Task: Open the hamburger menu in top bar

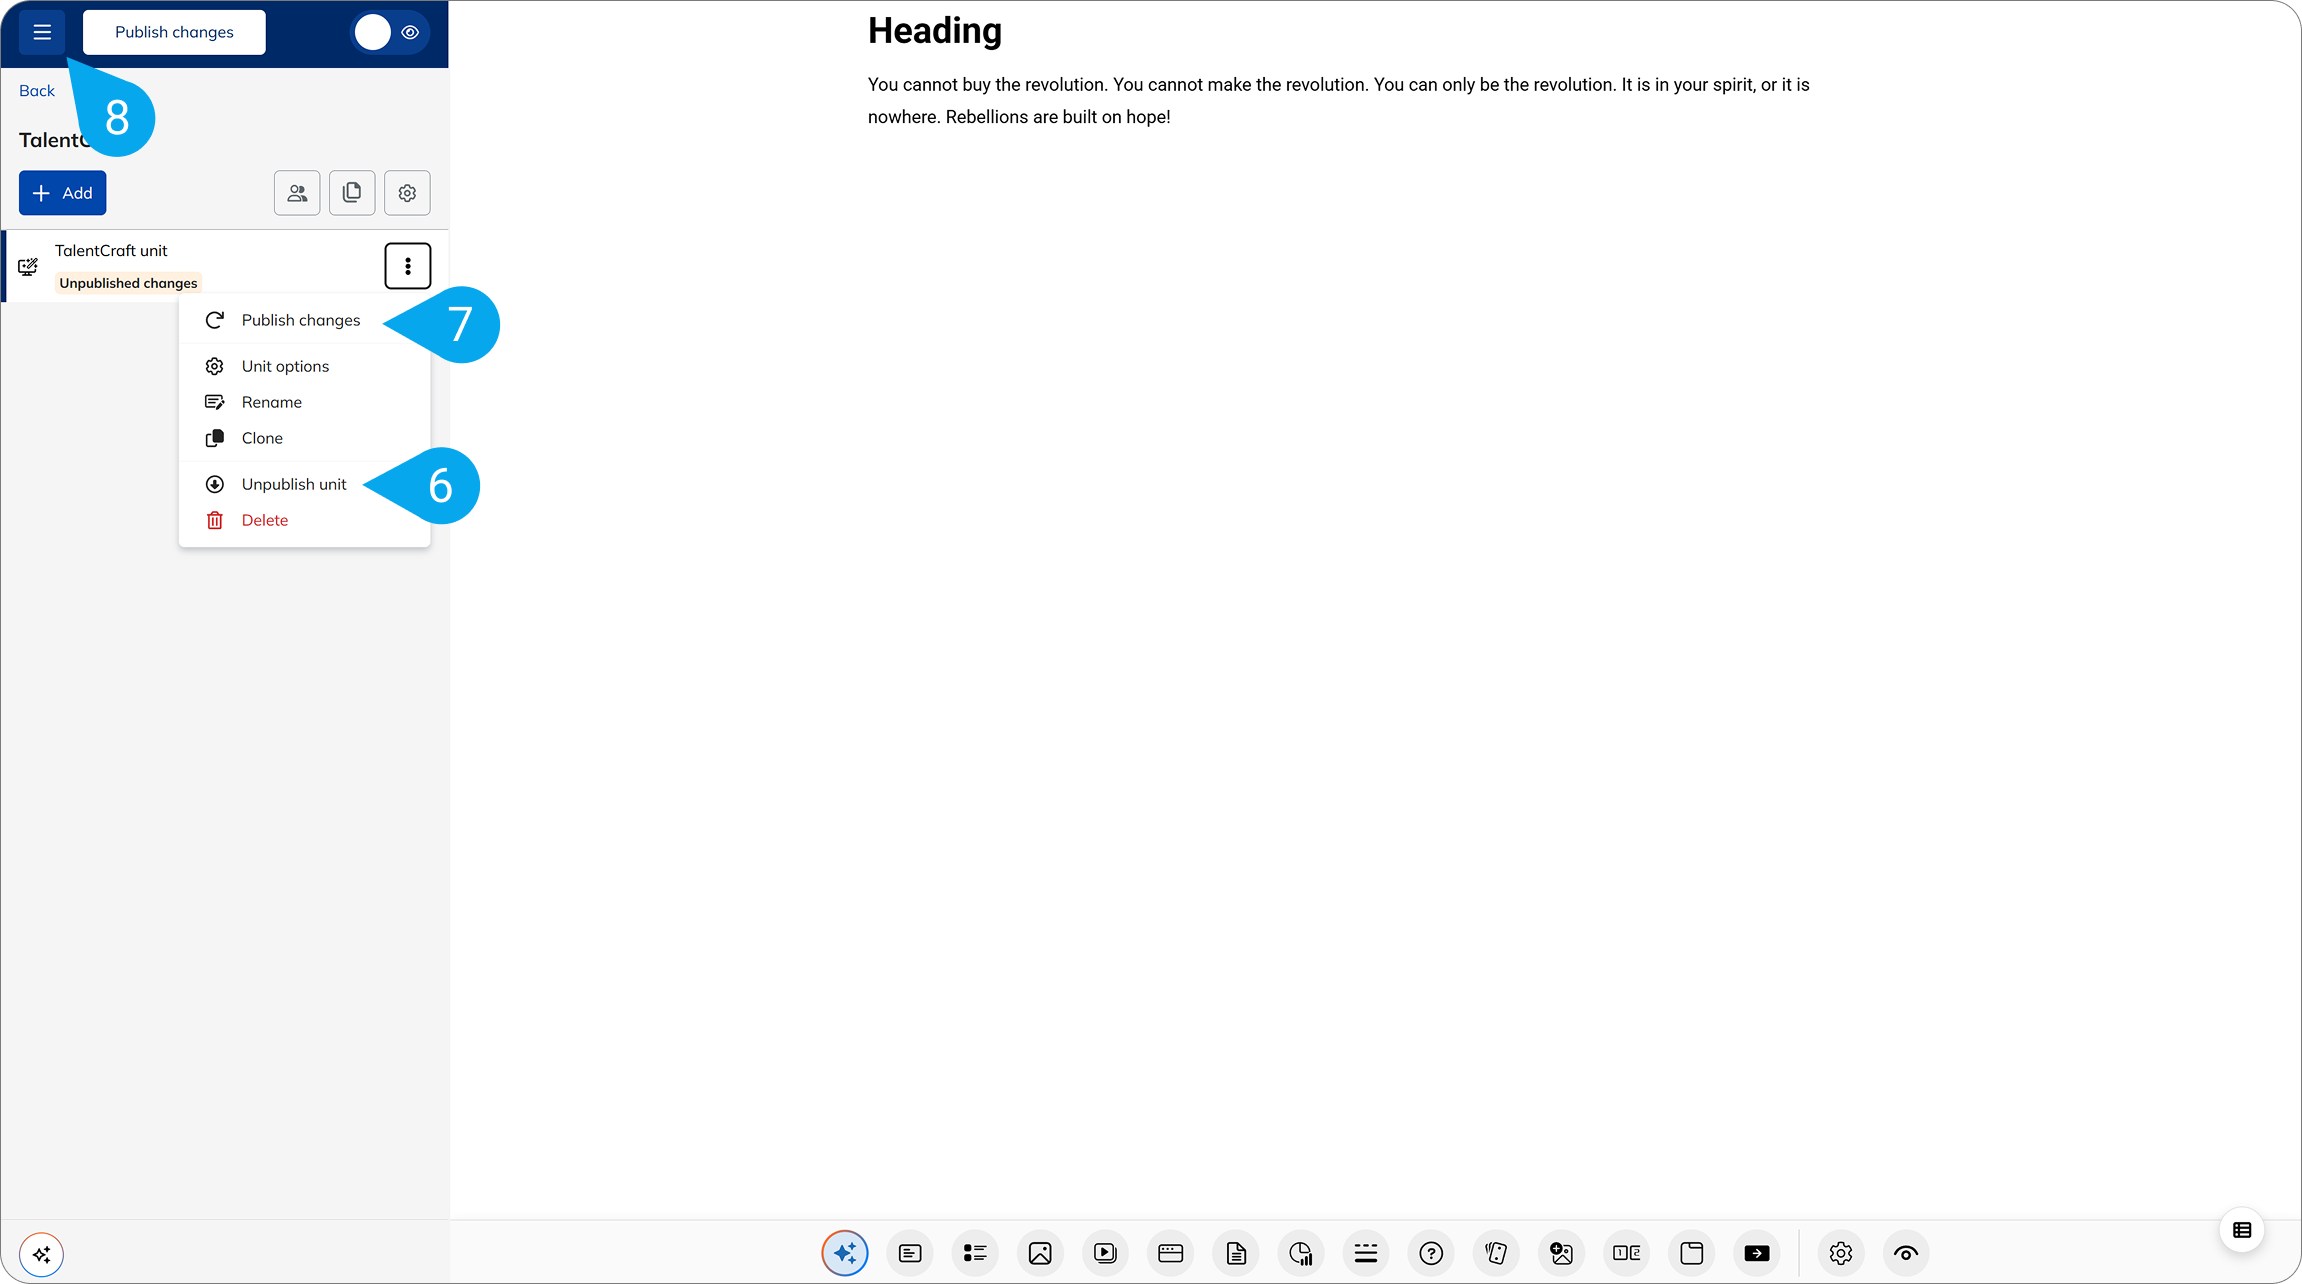Action: click(42, 32)
